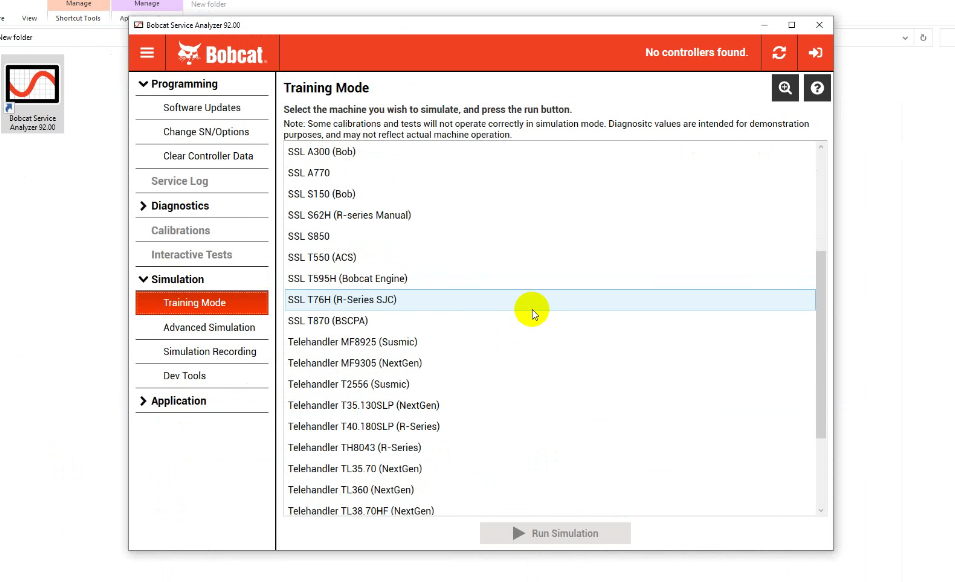Click the Run Simulation button

(x=555, y=533)
